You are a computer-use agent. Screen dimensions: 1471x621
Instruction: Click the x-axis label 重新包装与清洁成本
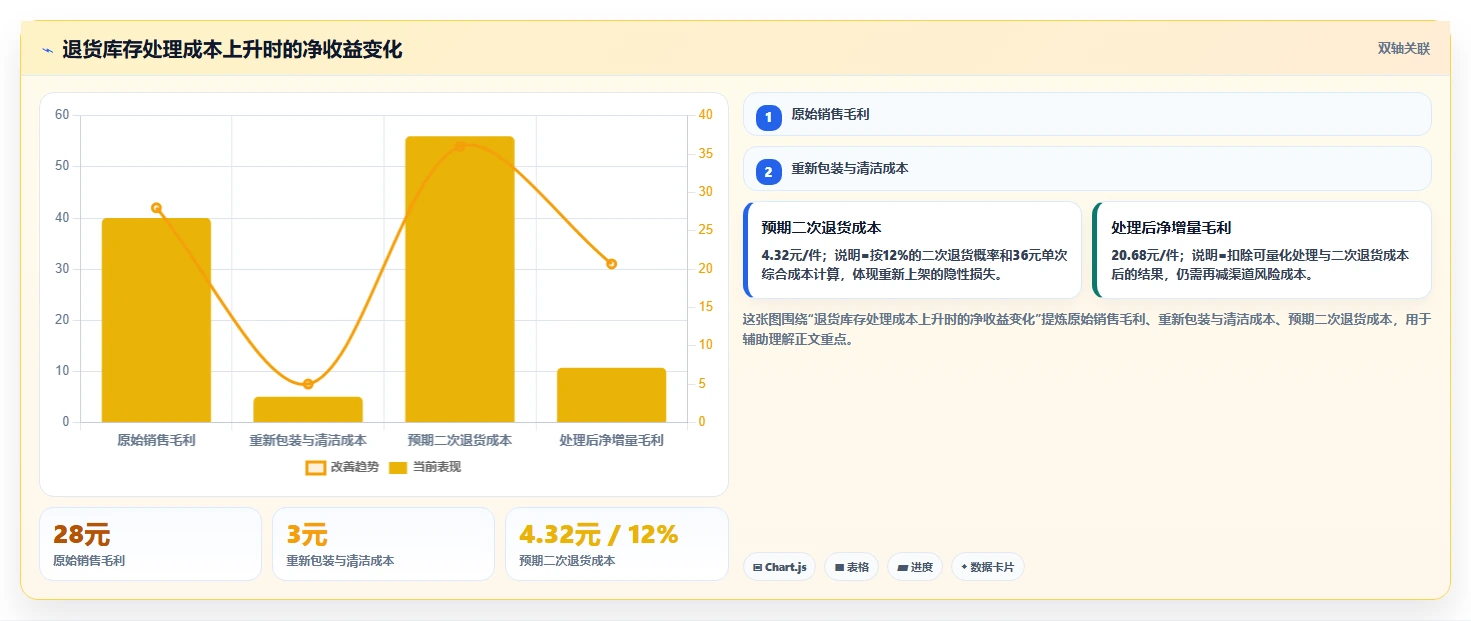point(308,440)
